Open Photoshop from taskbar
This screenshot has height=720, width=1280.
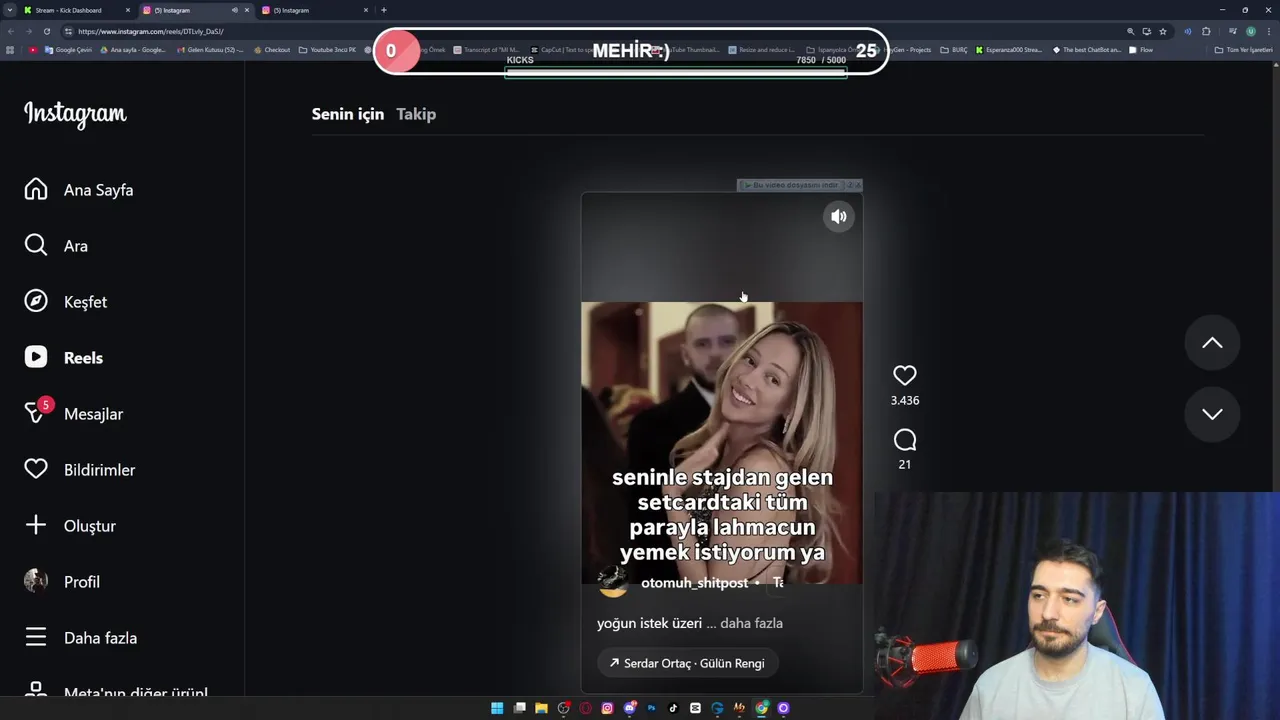[651, 708]
